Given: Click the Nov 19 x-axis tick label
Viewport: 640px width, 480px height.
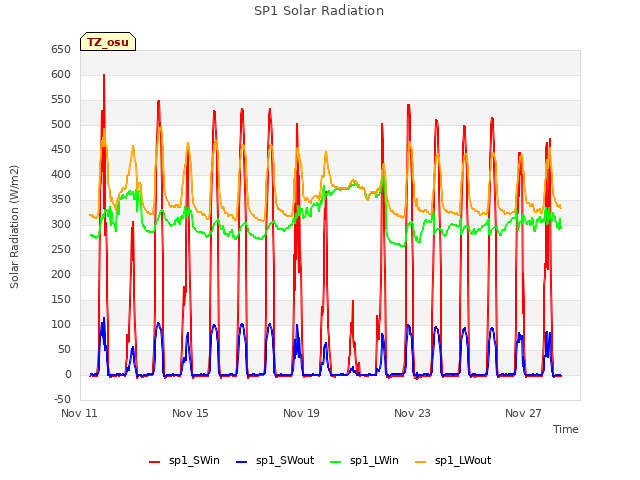Looking at the screenshot, I should [301, 413].
